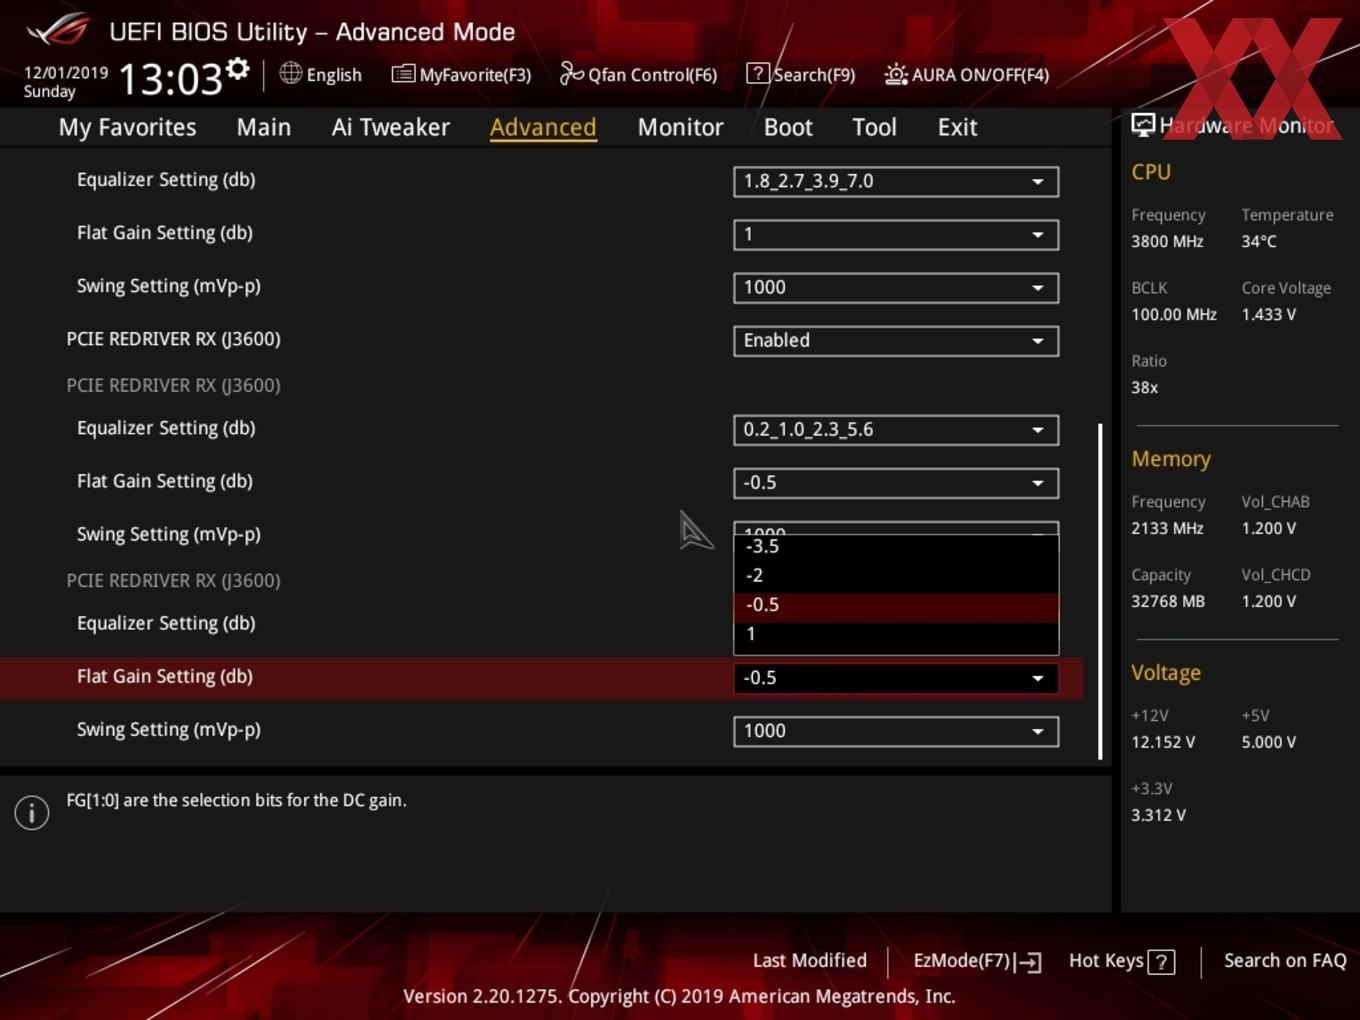This screenshot has height=1020, width=1360.
Task: Choose -2 from the open list
Action: tap(896, 575)
